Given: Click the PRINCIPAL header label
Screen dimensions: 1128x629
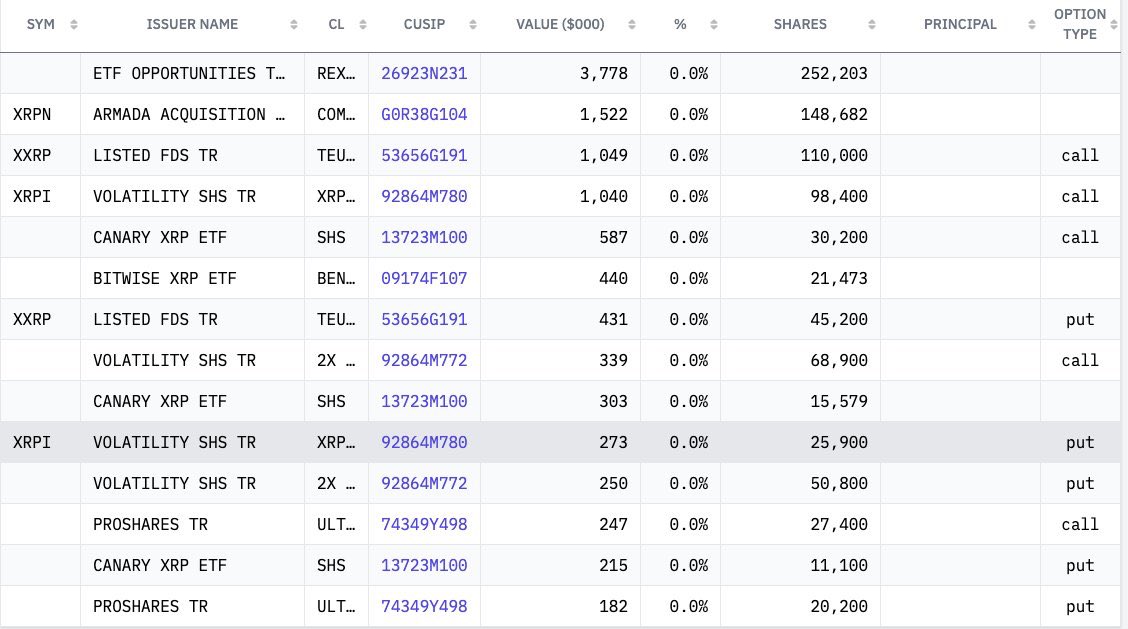Looking at the screenshot, I should coord(960,24).
